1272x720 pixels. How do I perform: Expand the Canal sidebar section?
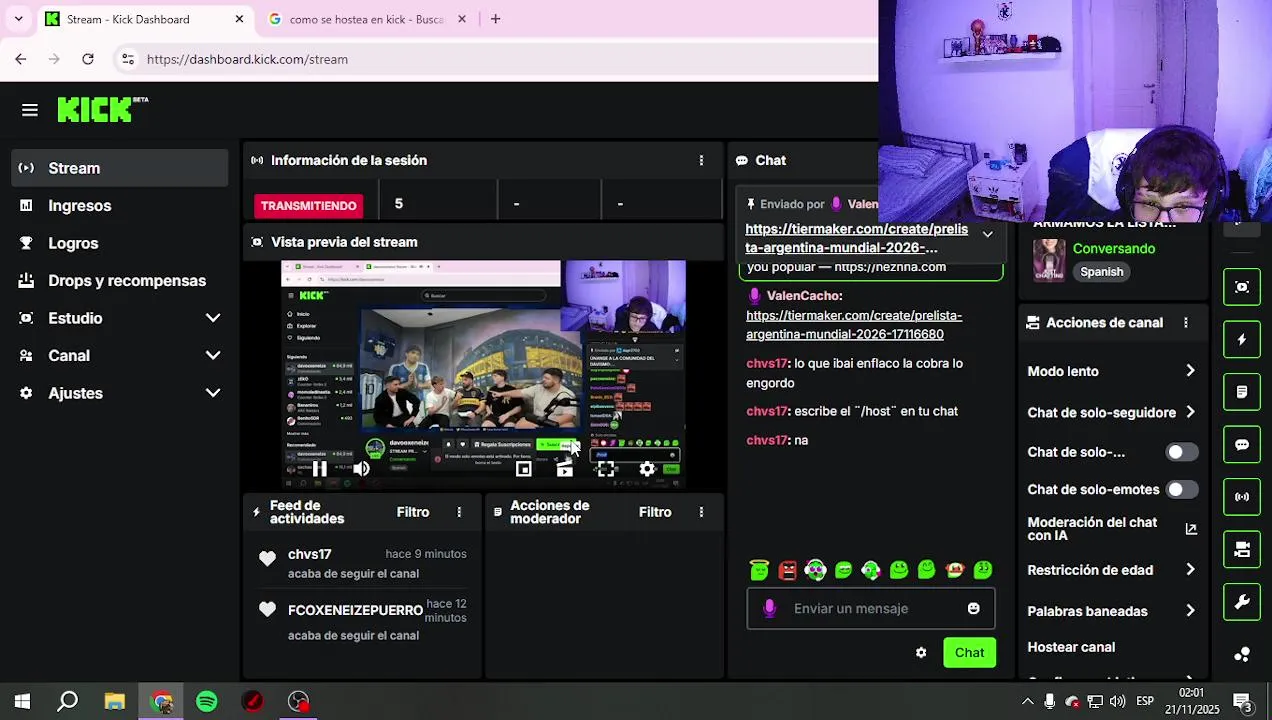tap(120, 356)
